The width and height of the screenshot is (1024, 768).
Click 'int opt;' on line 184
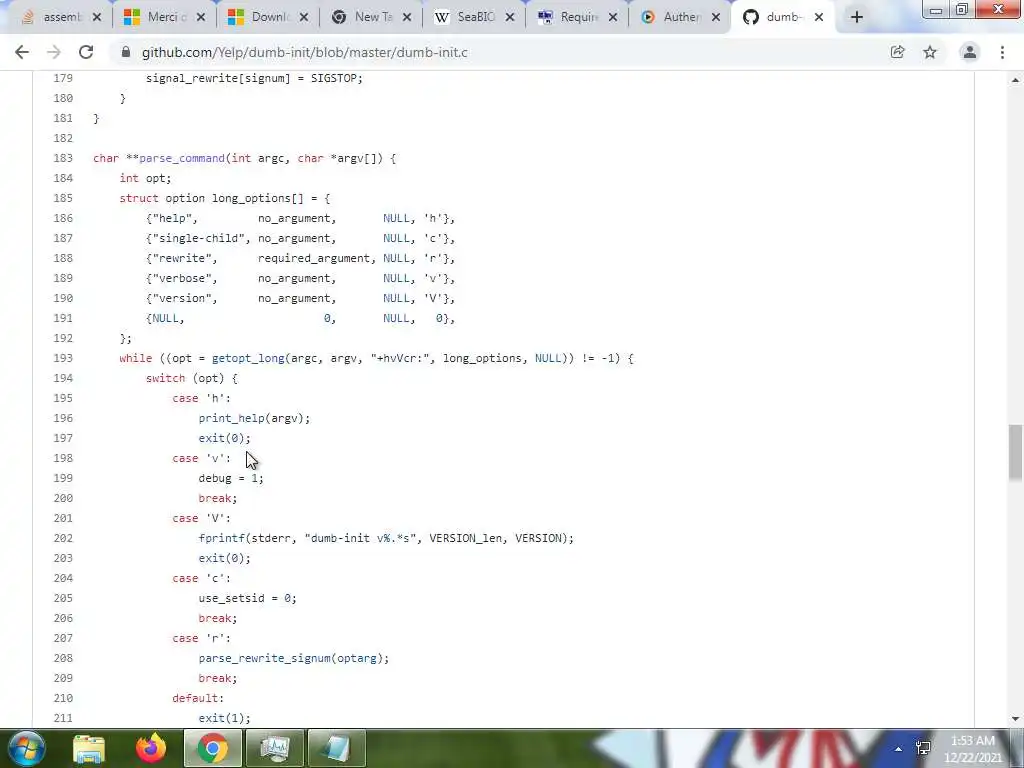click(145, 178)
